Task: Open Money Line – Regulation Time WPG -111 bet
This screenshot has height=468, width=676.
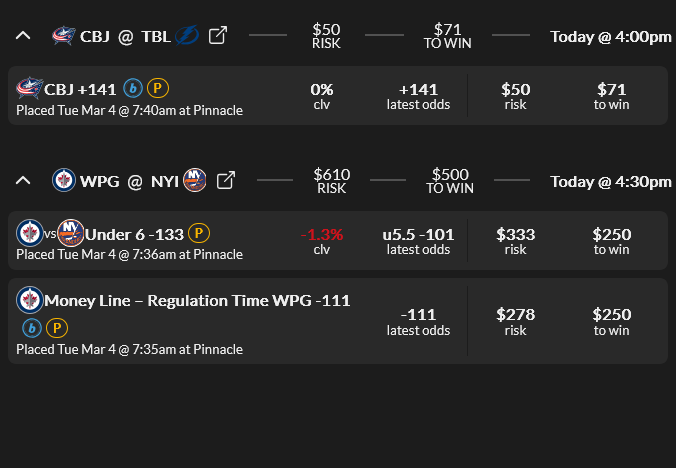Action: (197, 300)
